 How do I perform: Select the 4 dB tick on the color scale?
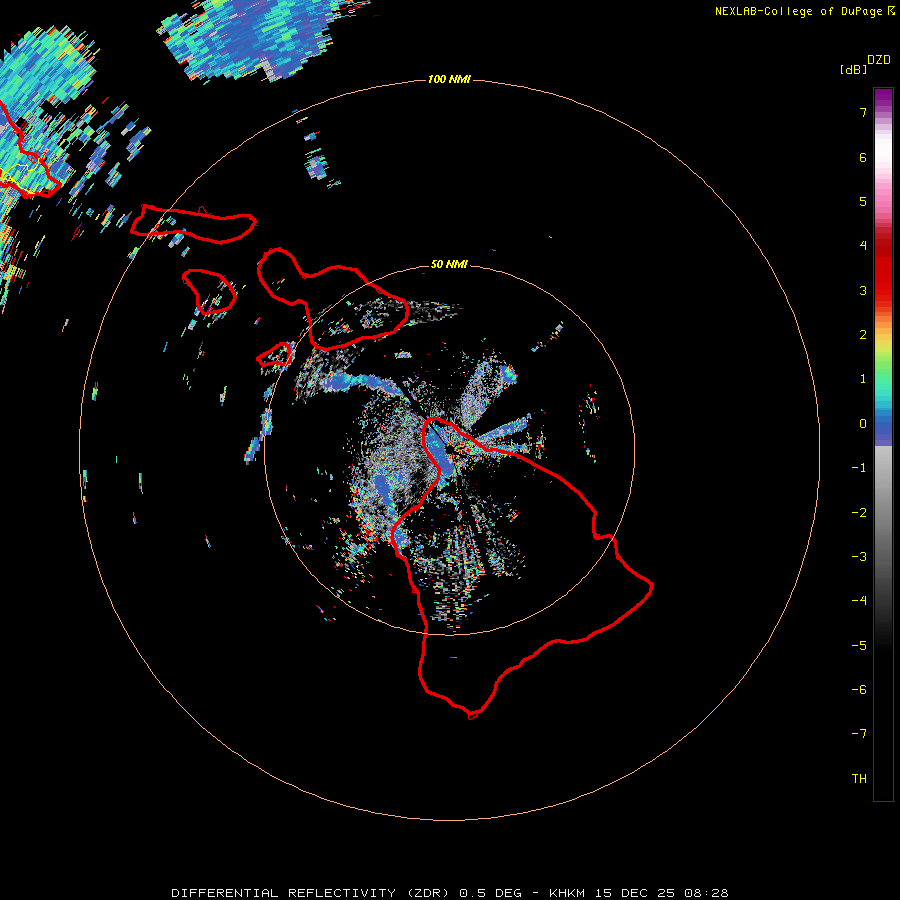[x=863, y=246]
